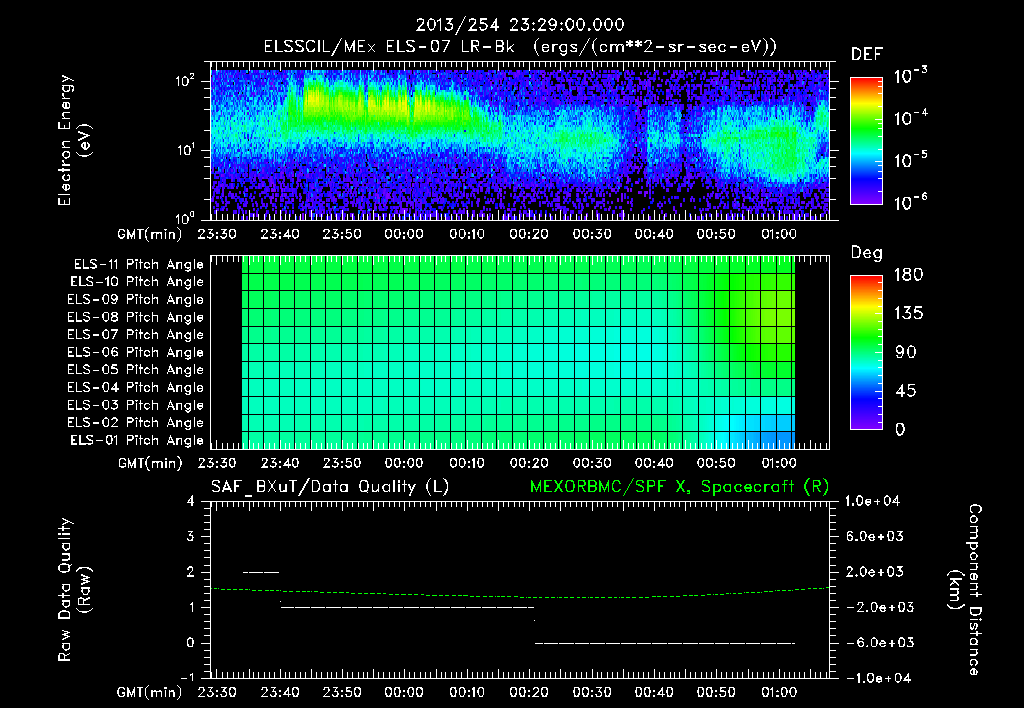Click the 10⁰ energy tick label
The image size is (1024, 708).
click(x=185, y=217)
